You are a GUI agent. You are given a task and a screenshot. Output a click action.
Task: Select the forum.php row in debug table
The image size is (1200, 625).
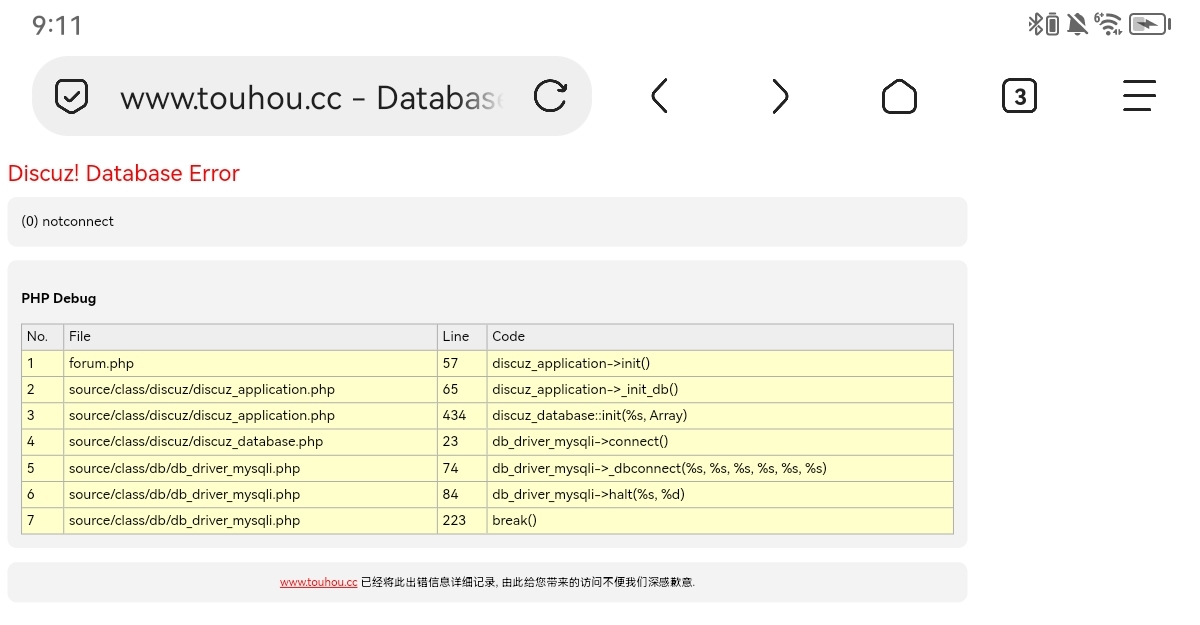click(101, 364)
